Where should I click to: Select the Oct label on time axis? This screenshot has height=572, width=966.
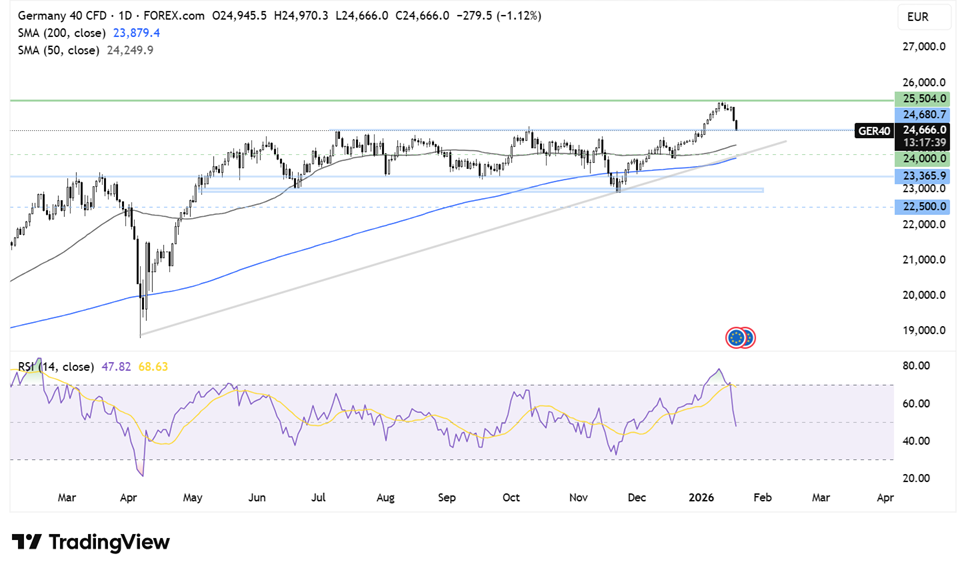pos(511,496)
